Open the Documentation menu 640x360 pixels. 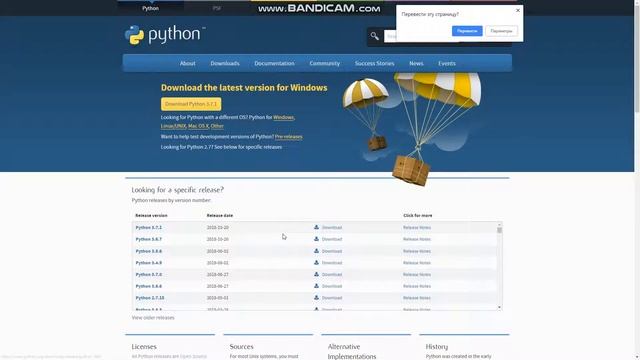[274, 63]
